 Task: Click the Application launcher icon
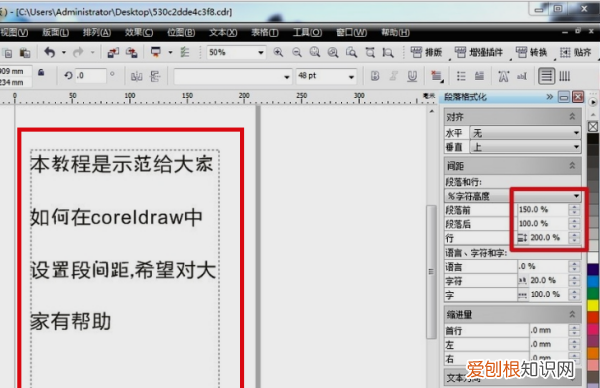click(x=156, y=52)
